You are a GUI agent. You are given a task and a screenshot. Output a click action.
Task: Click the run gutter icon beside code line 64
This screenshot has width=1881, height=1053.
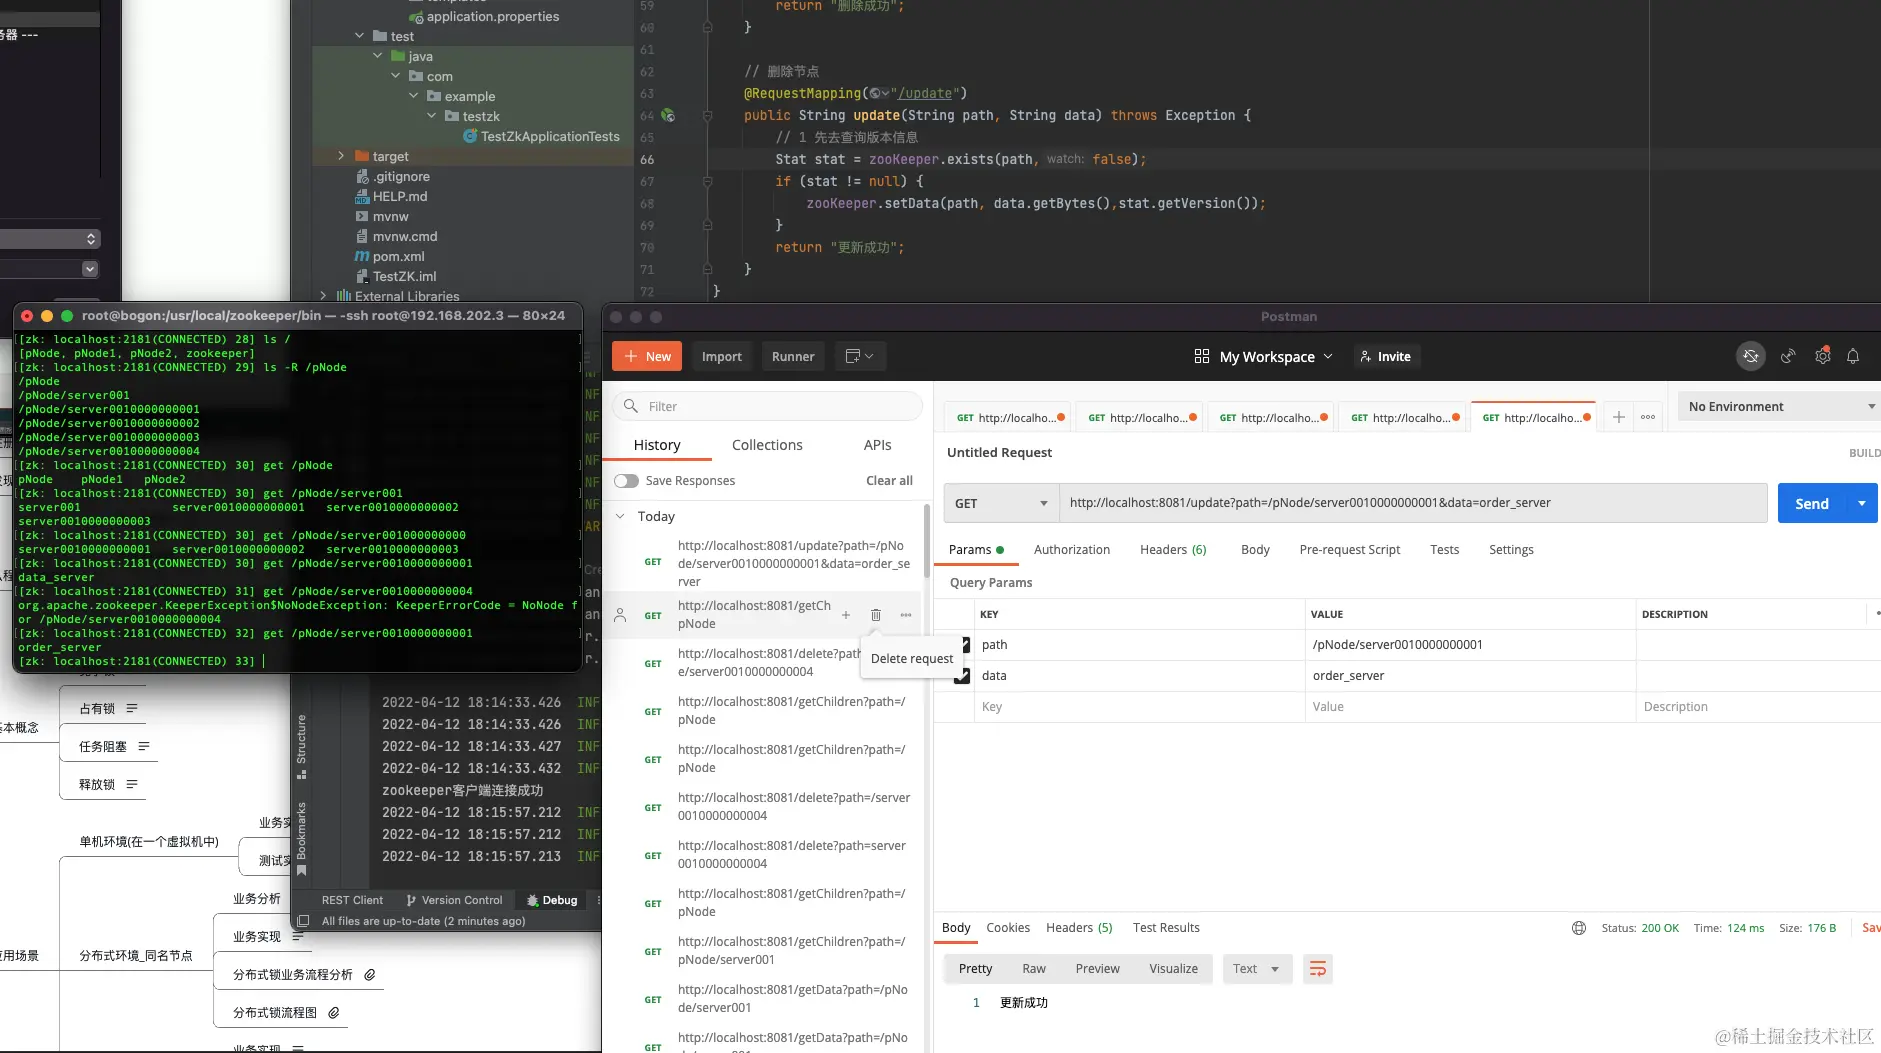[668, 115]
